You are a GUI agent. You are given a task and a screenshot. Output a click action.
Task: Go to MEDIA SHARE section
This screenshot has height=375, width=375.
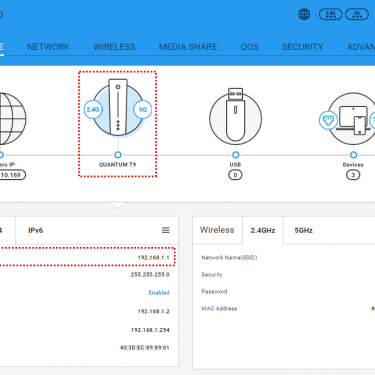pyautogui.click(x=188, y=47)
